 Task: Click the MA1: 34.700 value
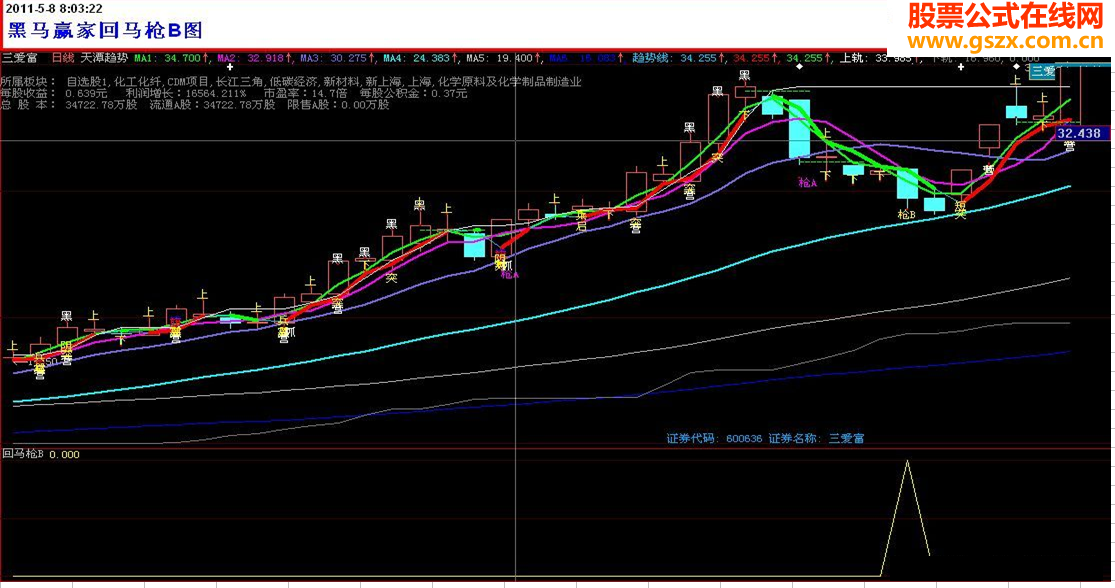(x=168, y=58)
